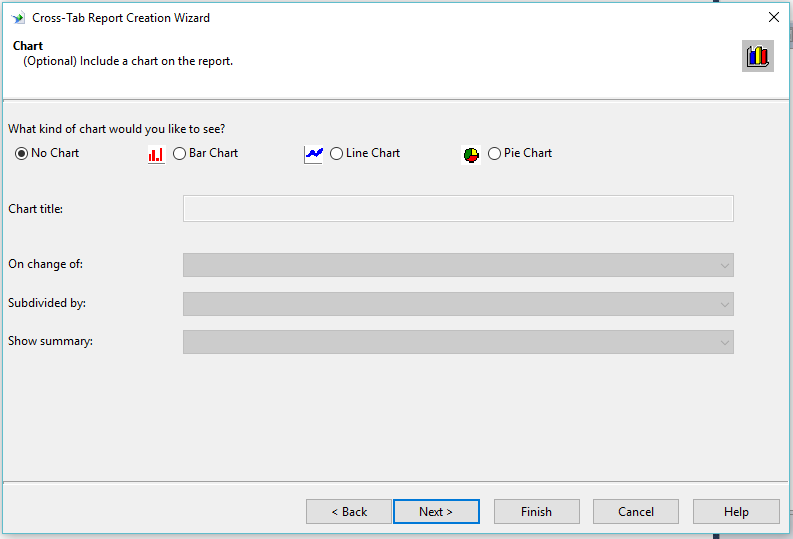Proceed with the Next button
793x539 pixels.
pos(436,512)
